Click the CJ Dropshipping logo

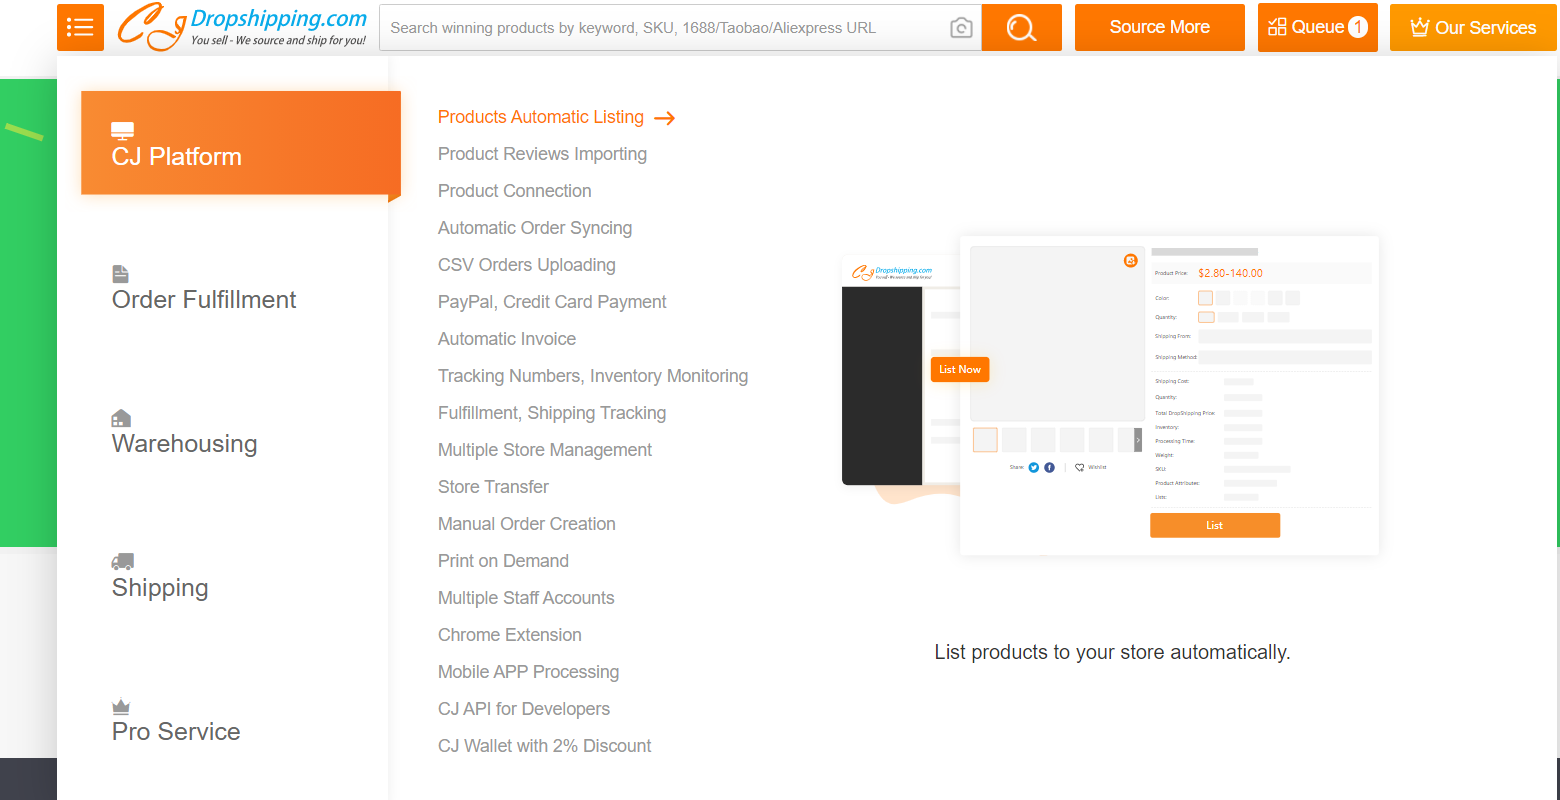click(242, 27)
